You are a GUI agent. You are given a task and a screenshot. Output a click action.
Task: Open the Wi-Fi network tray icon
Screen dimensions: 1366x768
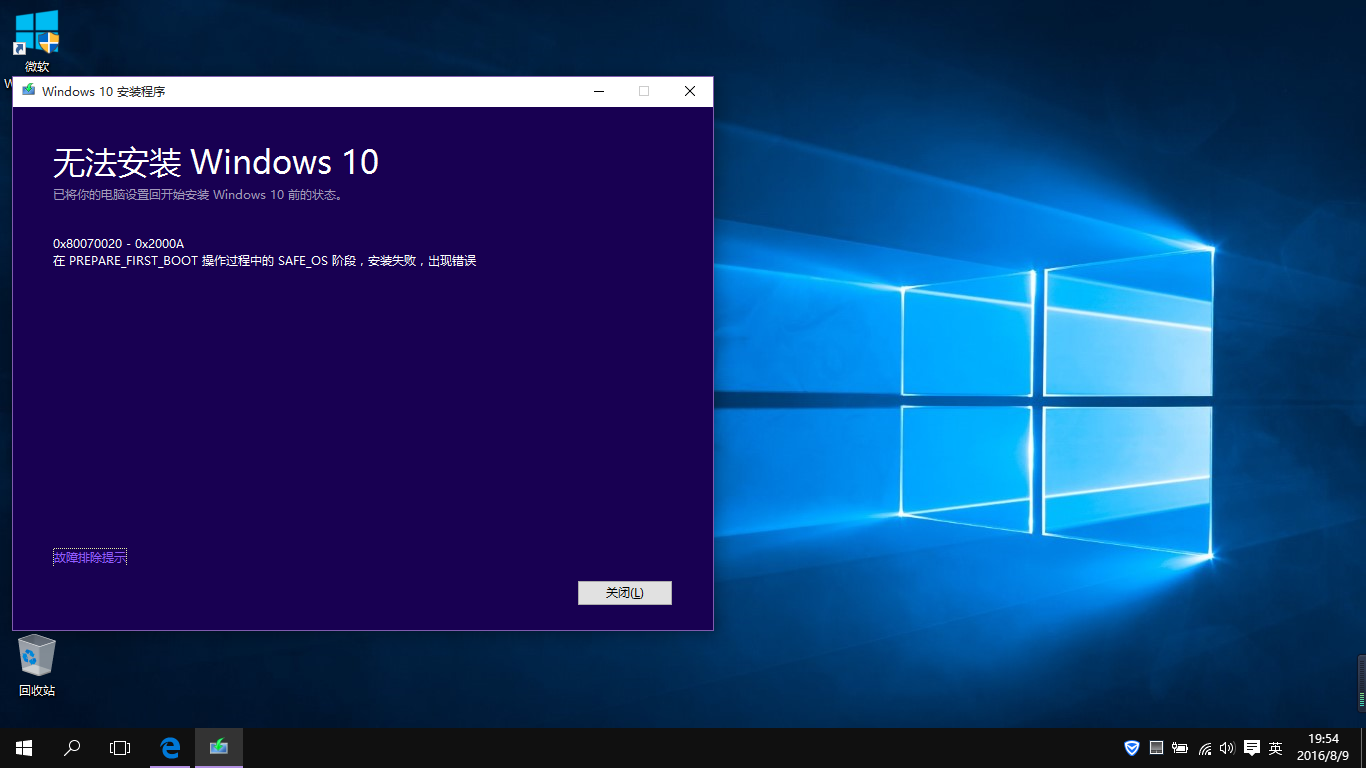pyautogui.click(x=1205, y=748)
